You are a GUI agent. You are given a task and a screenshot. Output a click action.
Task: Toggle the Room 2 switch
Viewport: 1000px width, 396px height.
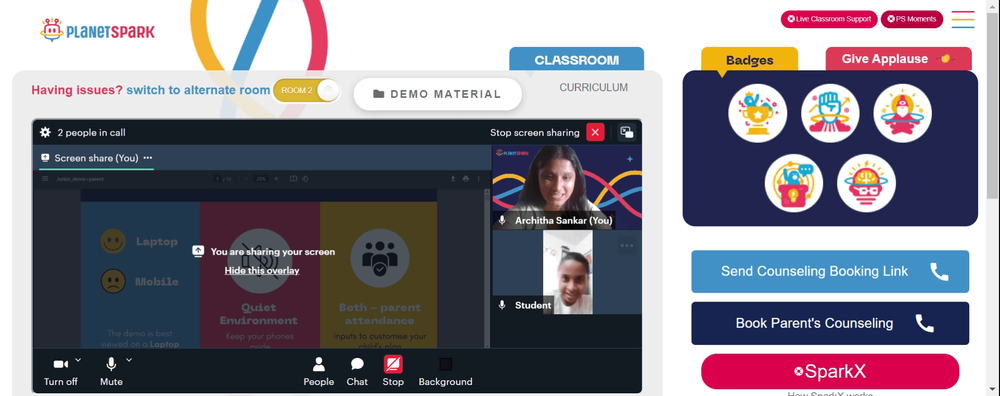[306, 91]
